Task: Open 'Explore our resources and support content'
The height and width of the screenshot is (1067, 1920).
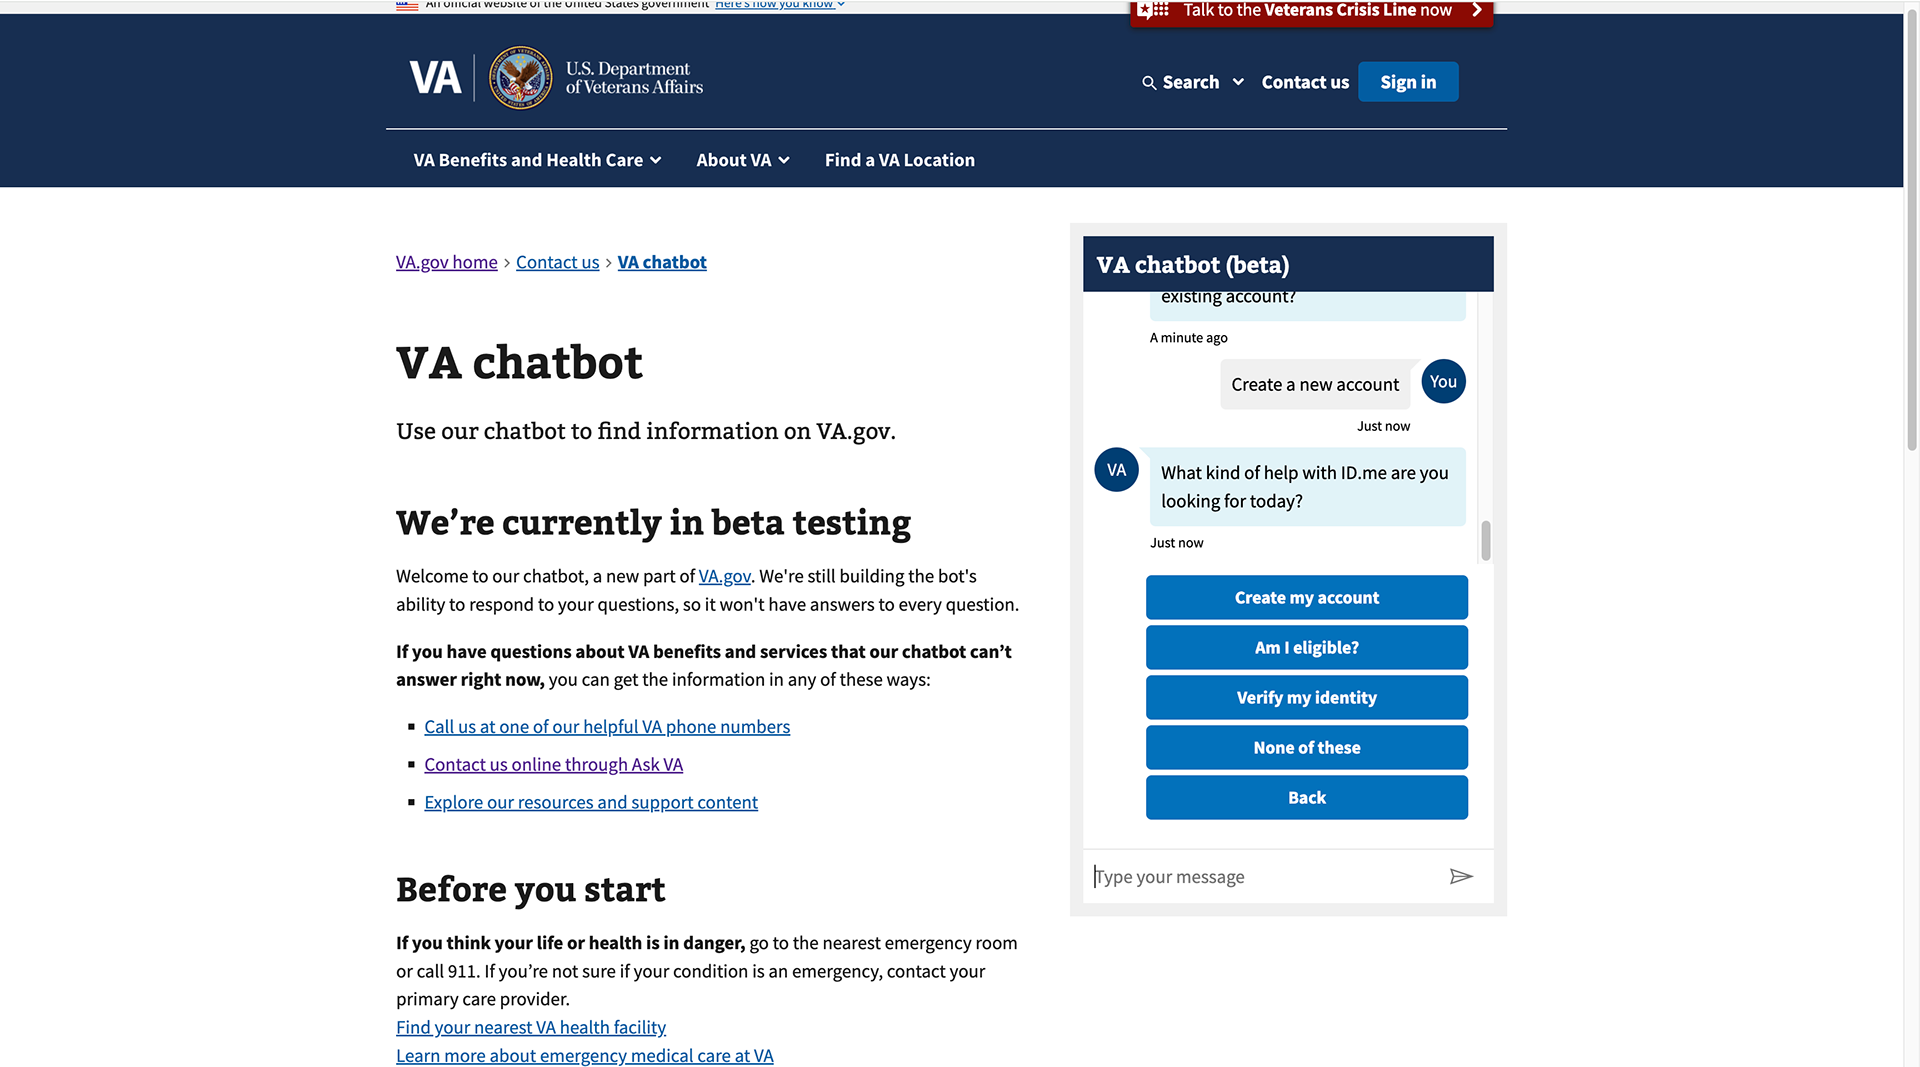Action: point(591,803)
